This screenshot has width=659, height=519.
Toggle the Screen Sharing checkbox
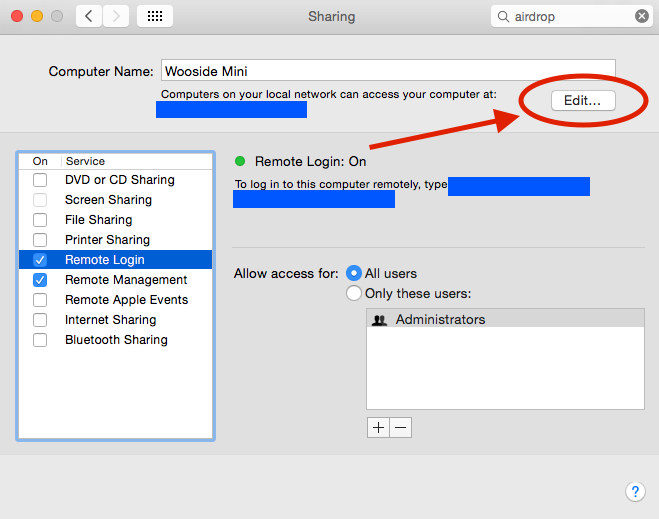(x=40, y=200)
